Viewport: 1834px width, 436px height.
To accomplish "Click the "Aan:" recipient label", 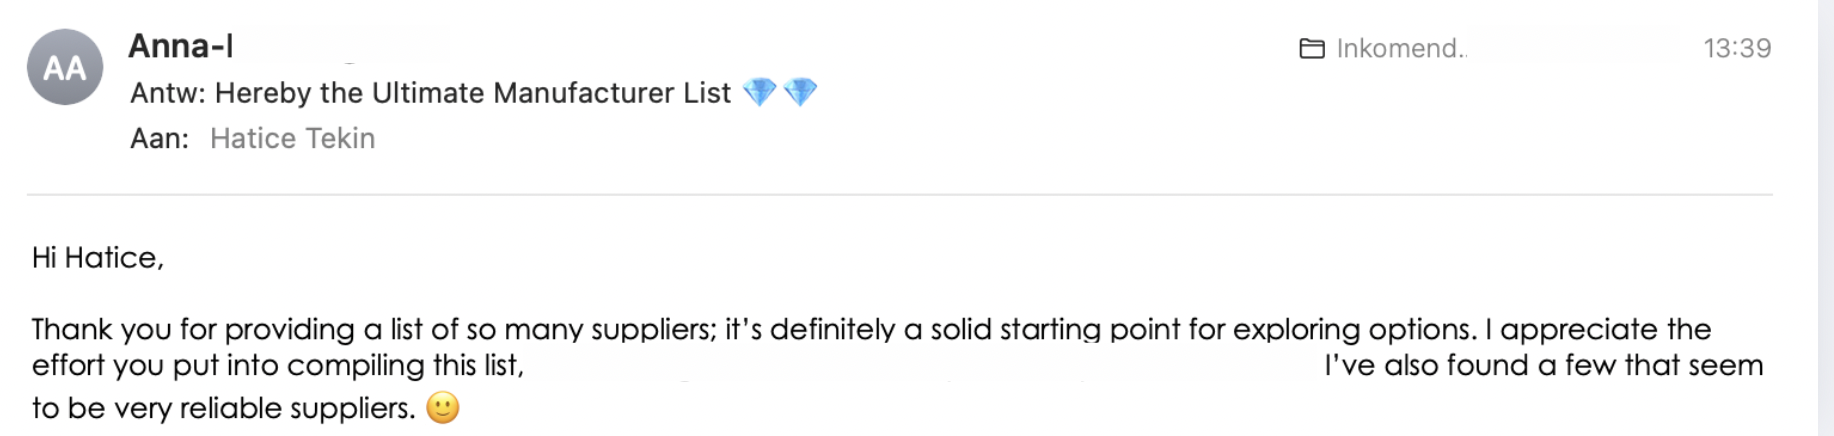I will click(159, 138).
